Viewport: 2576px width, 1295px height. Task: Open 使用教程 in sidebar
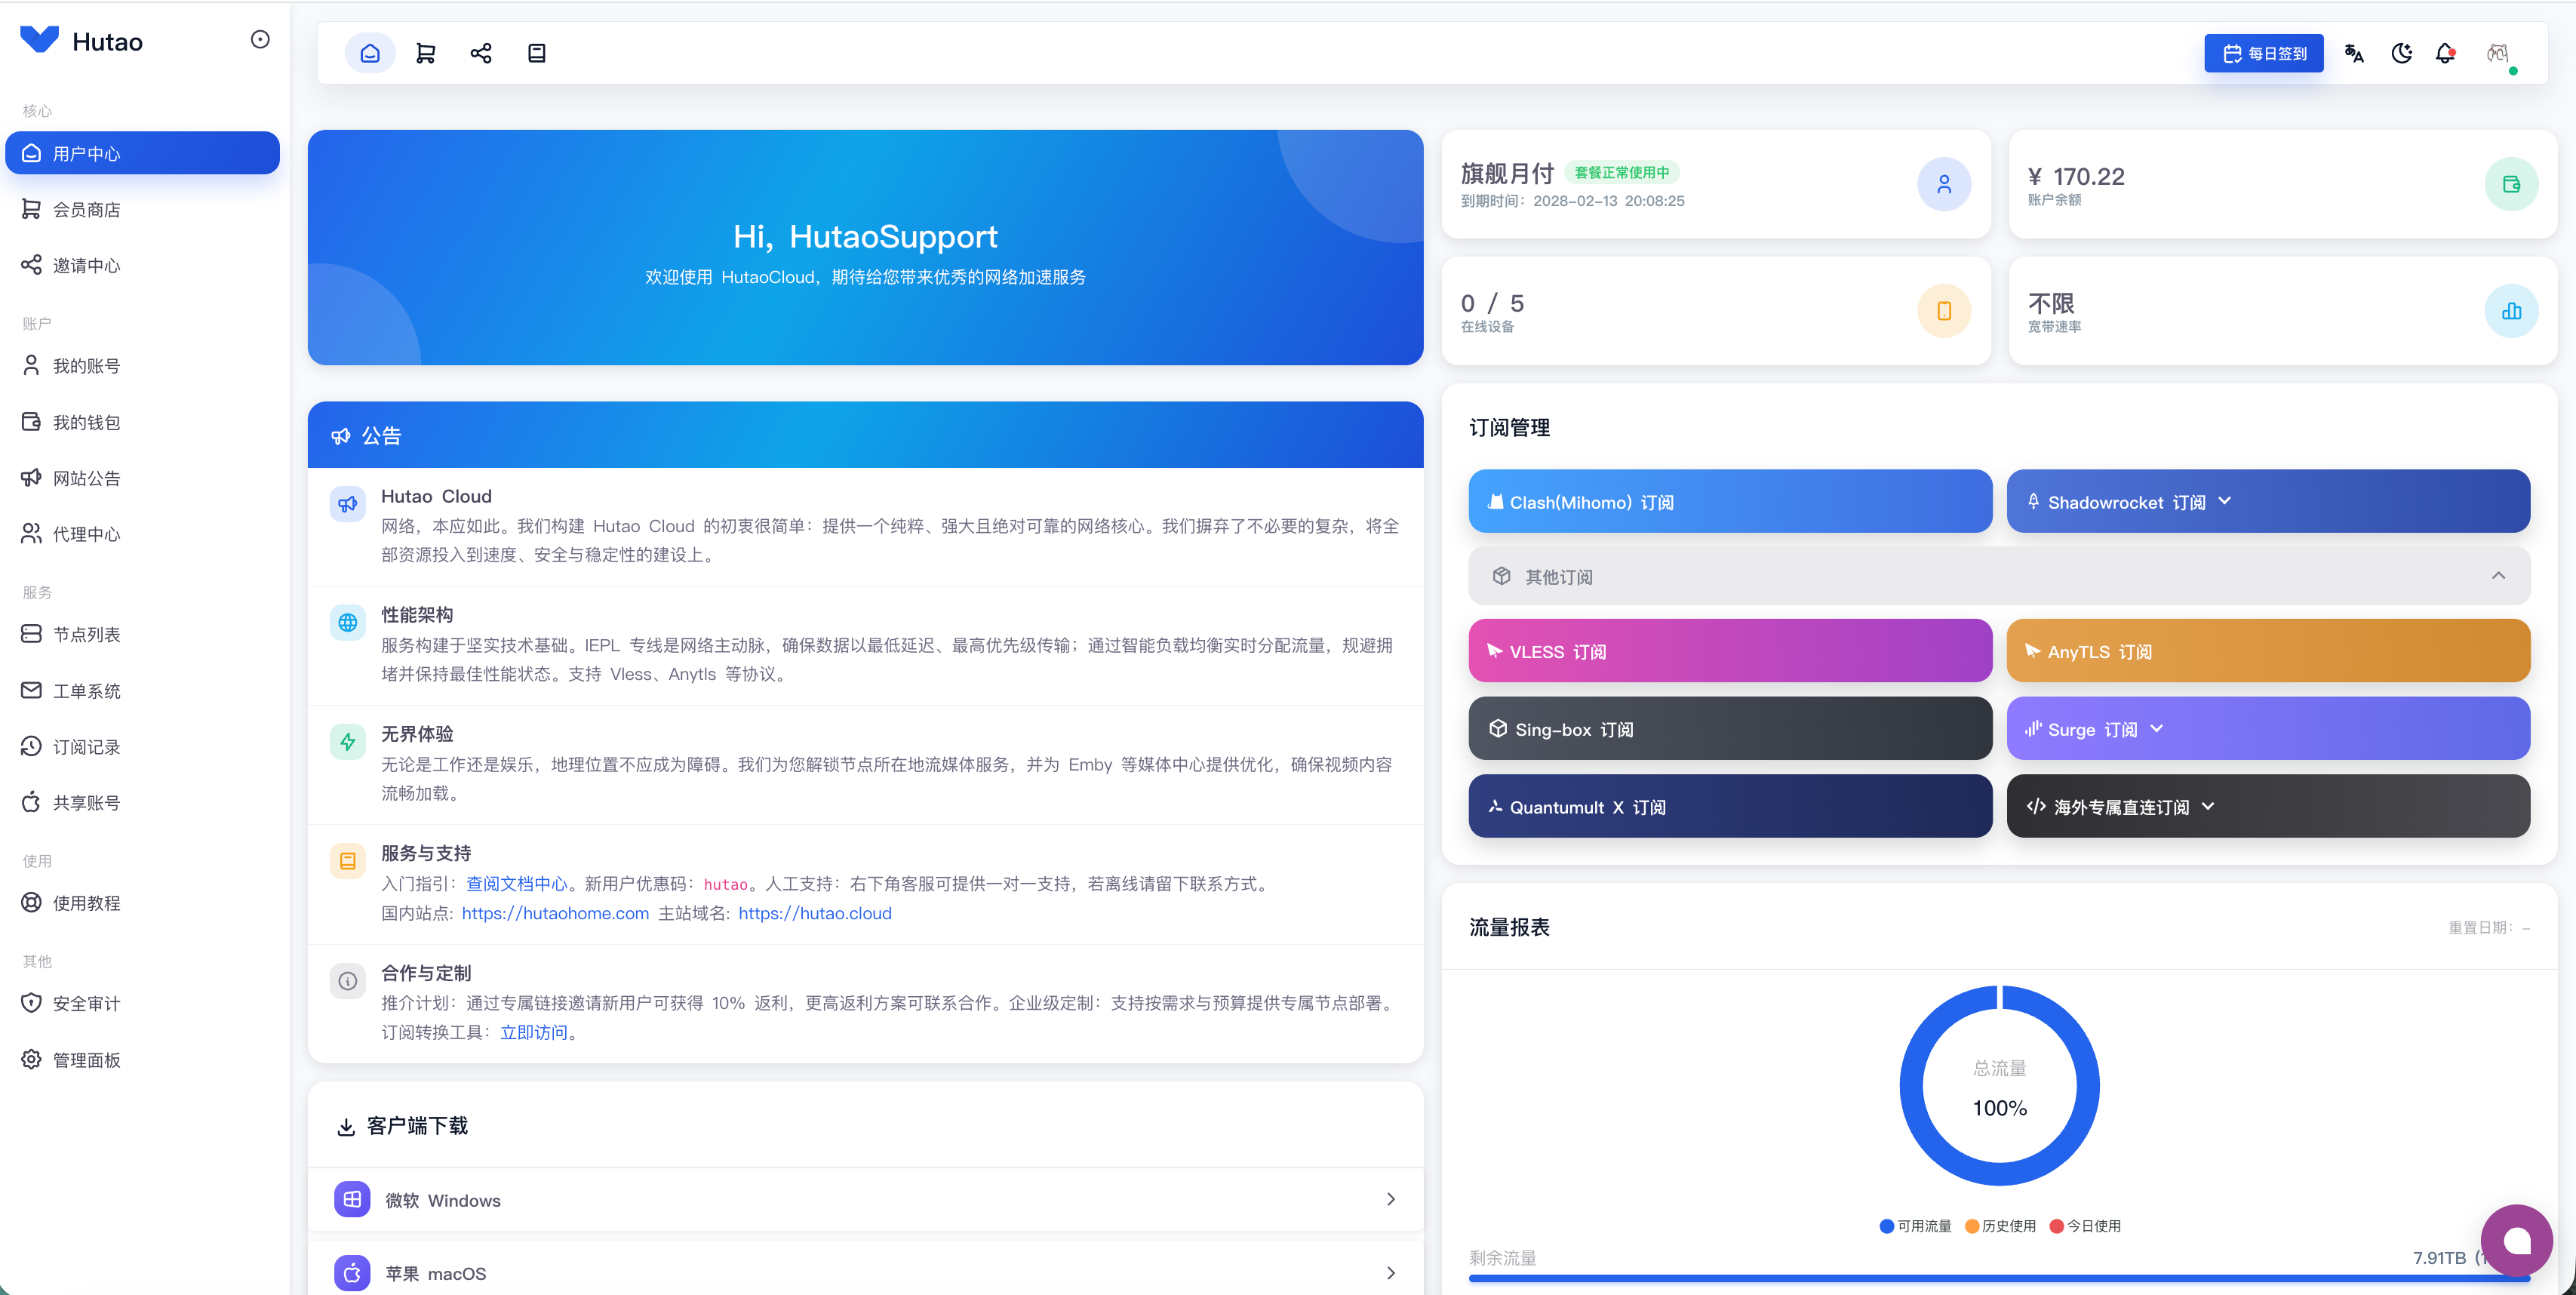pos(143,903)
